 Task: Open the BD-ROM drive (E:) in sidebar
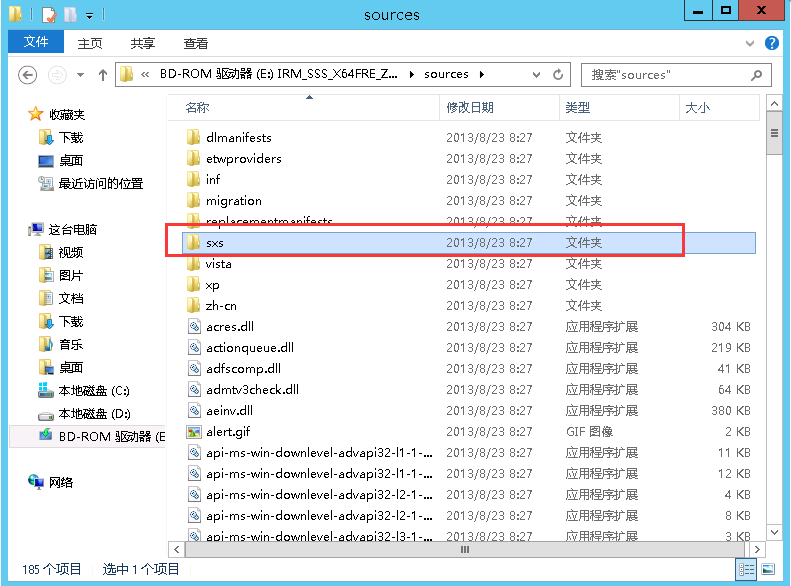pos(100,436)
